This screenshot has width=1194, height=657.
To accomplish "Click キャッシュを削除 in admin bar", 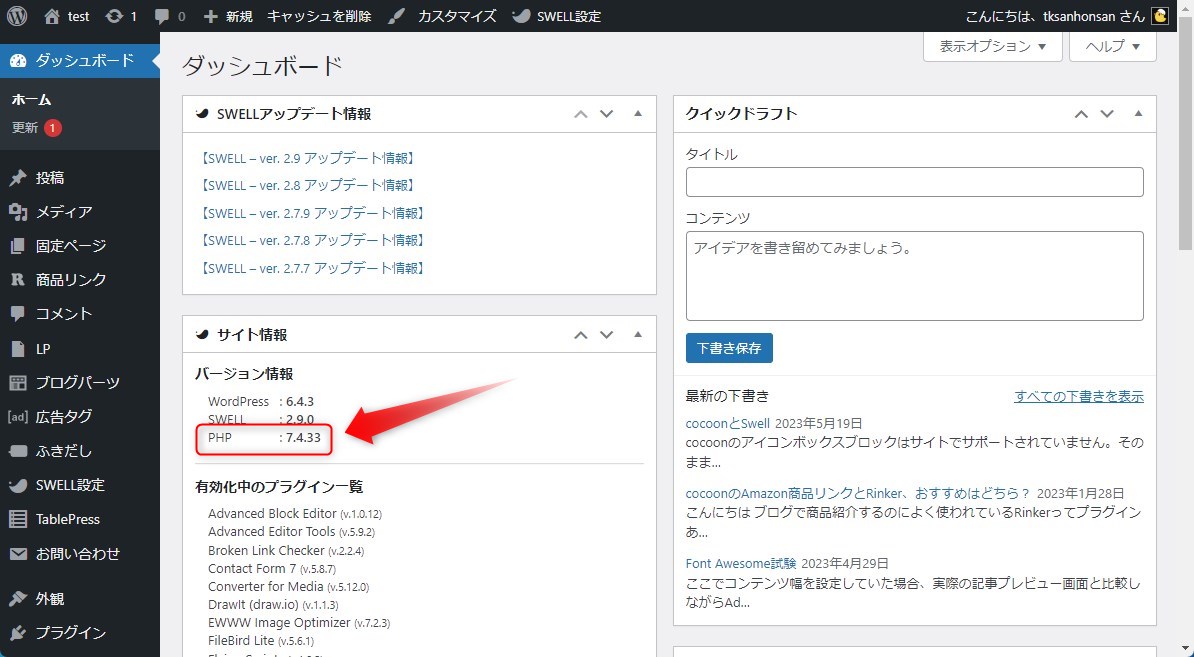I will coord(319,16).
